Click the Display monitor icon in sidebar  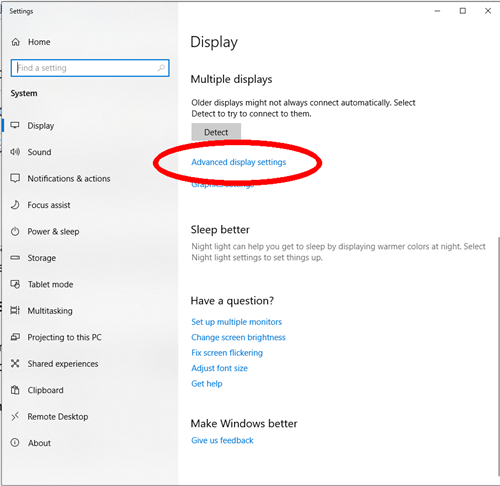point(15,125)
